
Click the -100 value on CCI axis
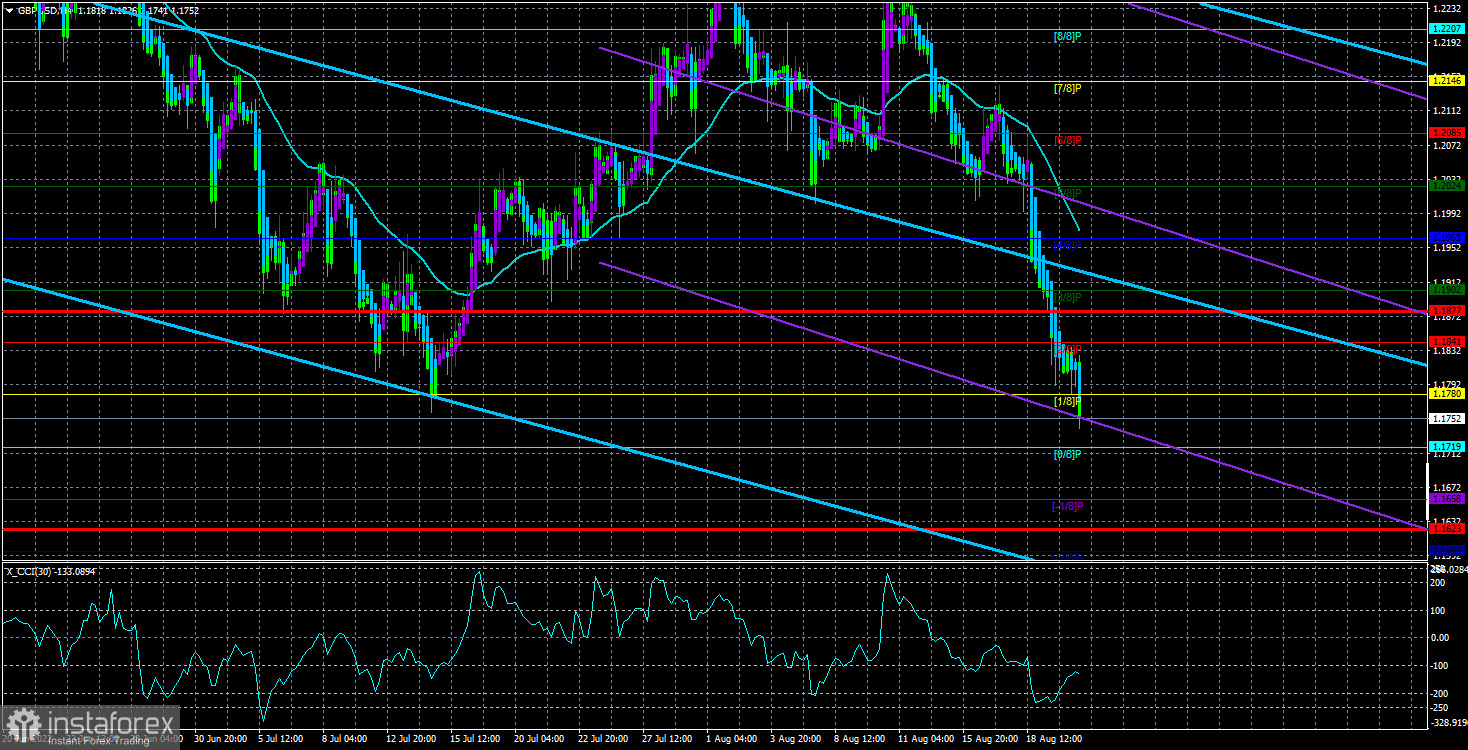click(1441, 665)
